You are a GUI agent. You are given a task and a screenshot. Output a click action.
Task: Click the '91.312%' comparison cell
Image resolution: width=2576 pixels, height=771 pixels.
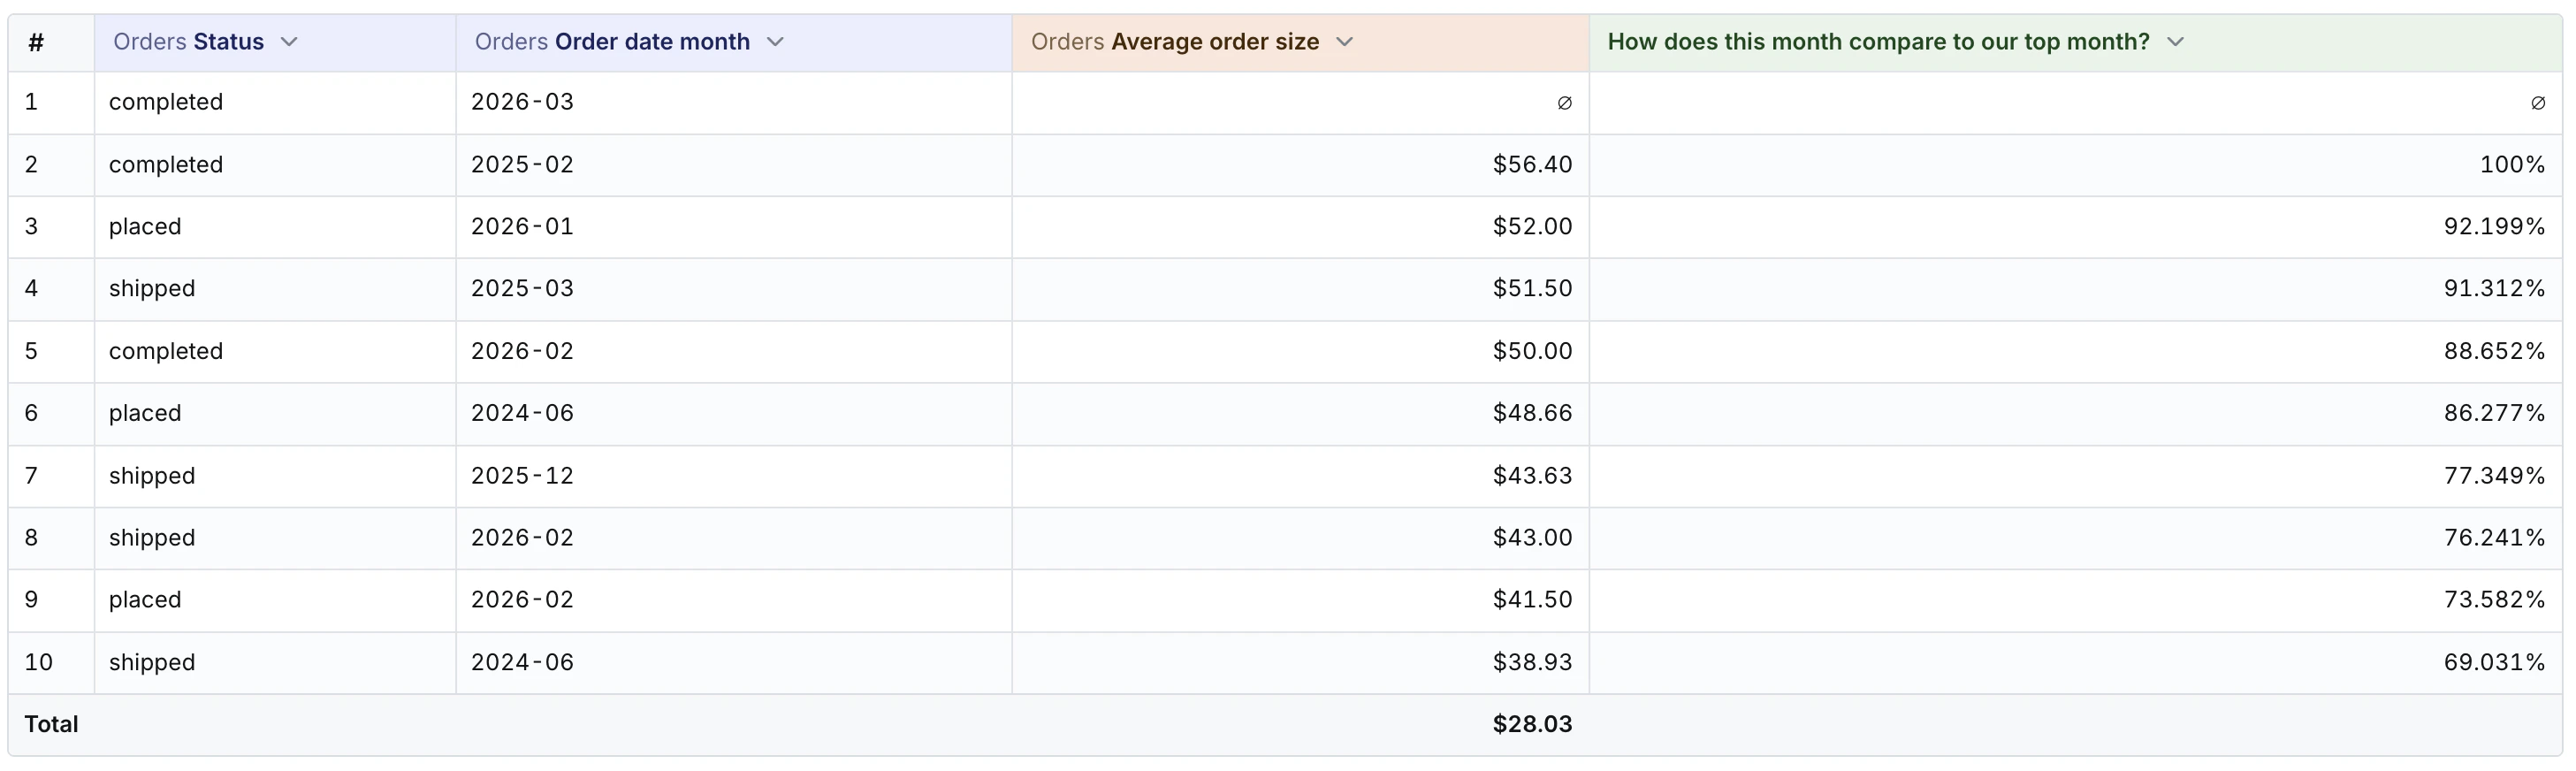2076,289
